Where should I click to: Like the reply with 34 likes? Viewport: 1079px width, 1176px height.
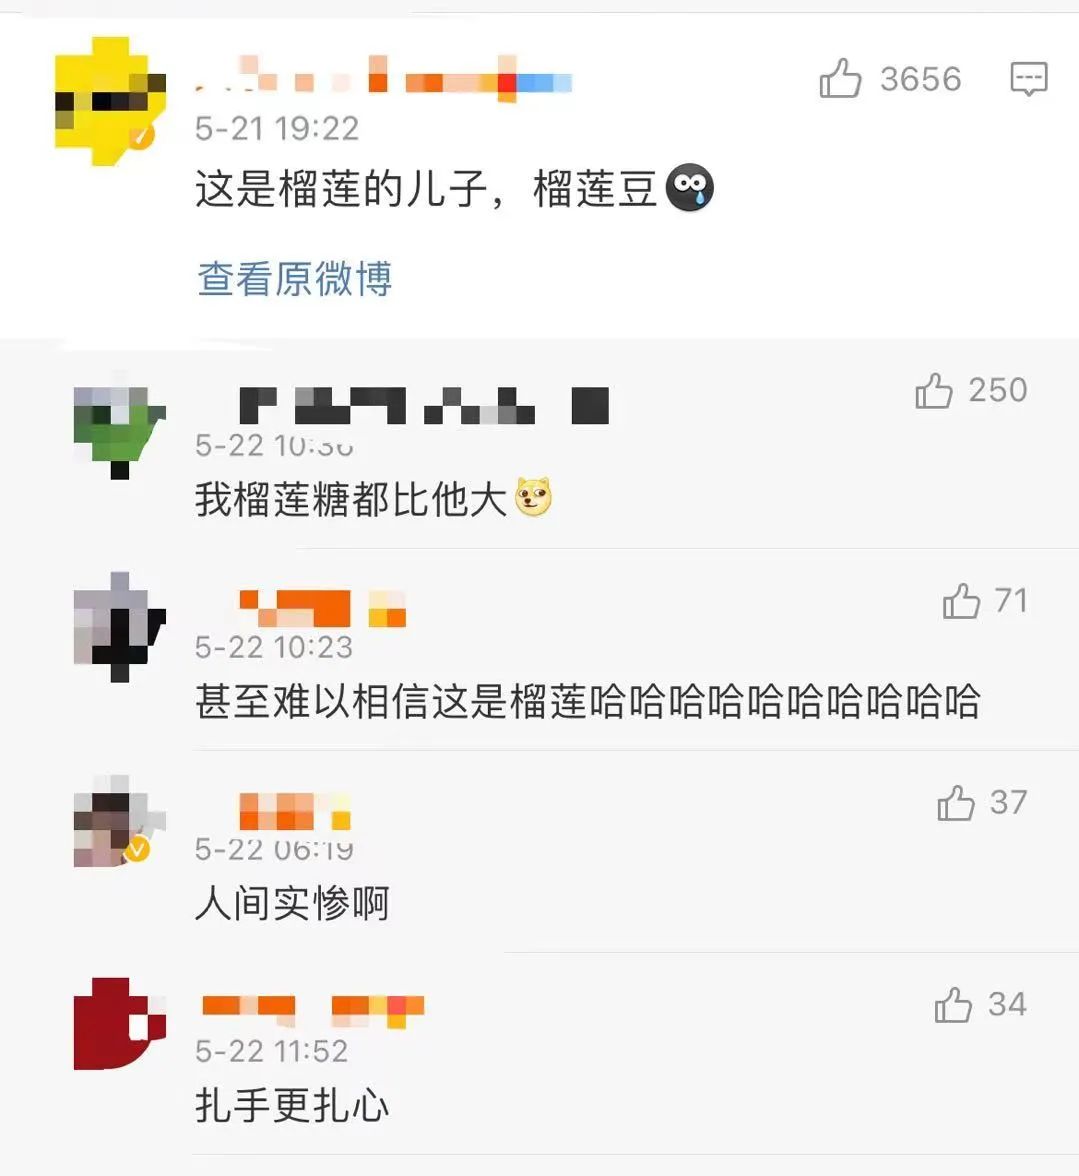pos(953,1004)
